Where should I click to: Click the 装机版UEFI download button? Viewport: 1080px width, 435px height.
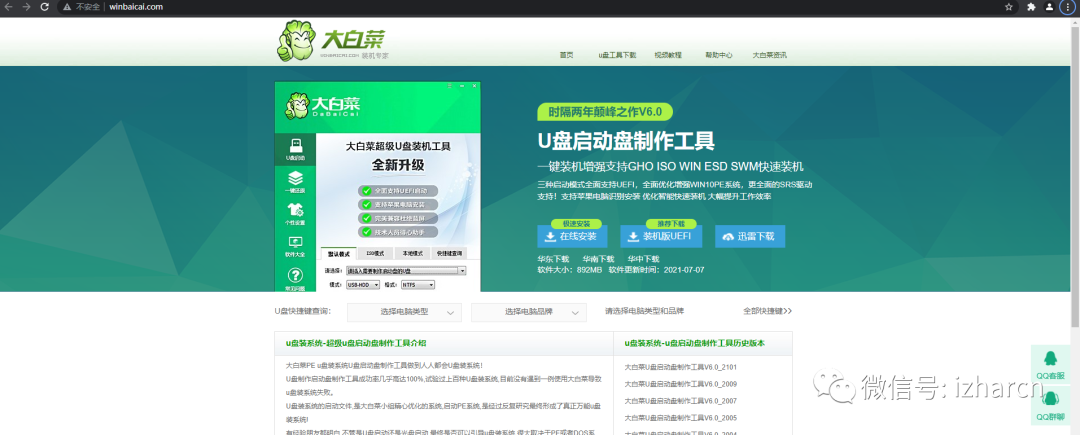pos(661,236)
